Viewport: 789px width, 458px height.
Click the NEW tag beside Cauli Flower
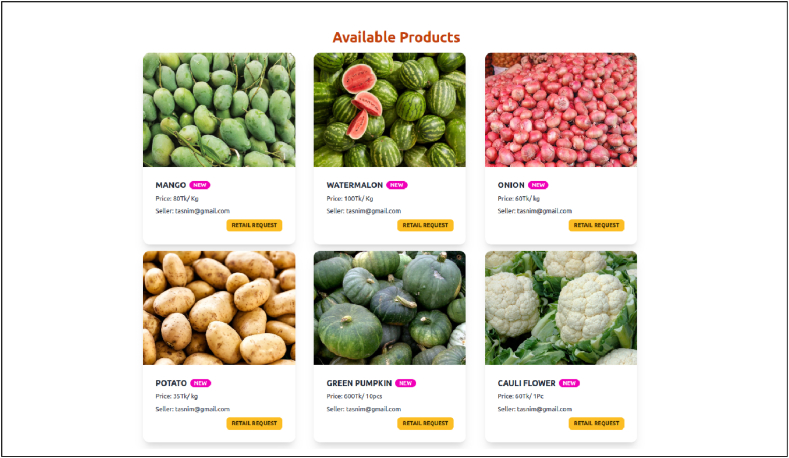pyautogui.click(x=569, y=384)
